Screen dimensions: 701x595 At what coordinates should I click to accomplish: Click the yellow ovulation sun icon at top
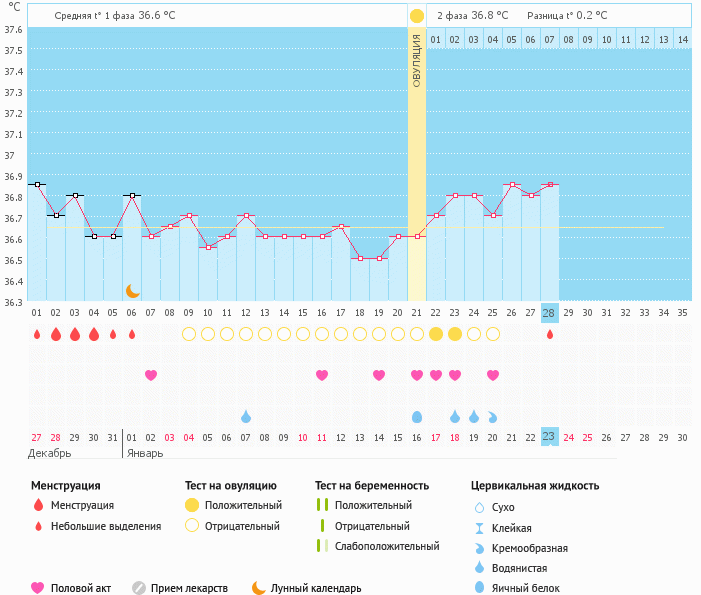417,16
